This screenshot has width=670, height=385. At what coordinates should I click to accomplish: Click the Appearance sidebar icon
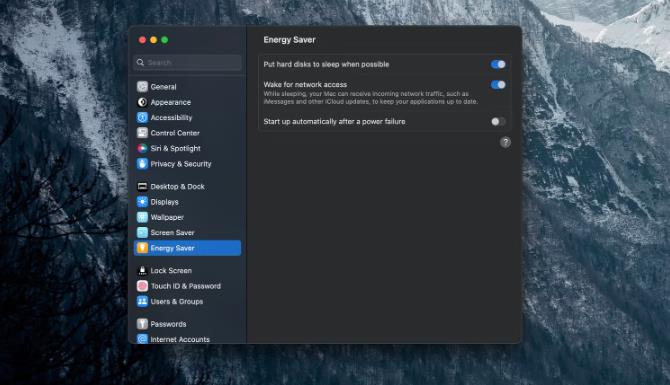[x=142, y=102]
